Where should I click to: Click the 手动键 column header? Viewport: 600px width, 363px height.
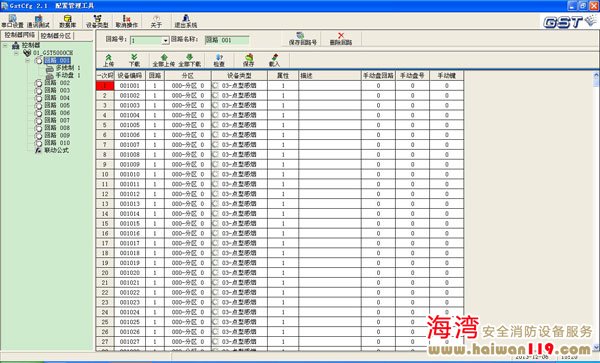[x=447, y=76]
